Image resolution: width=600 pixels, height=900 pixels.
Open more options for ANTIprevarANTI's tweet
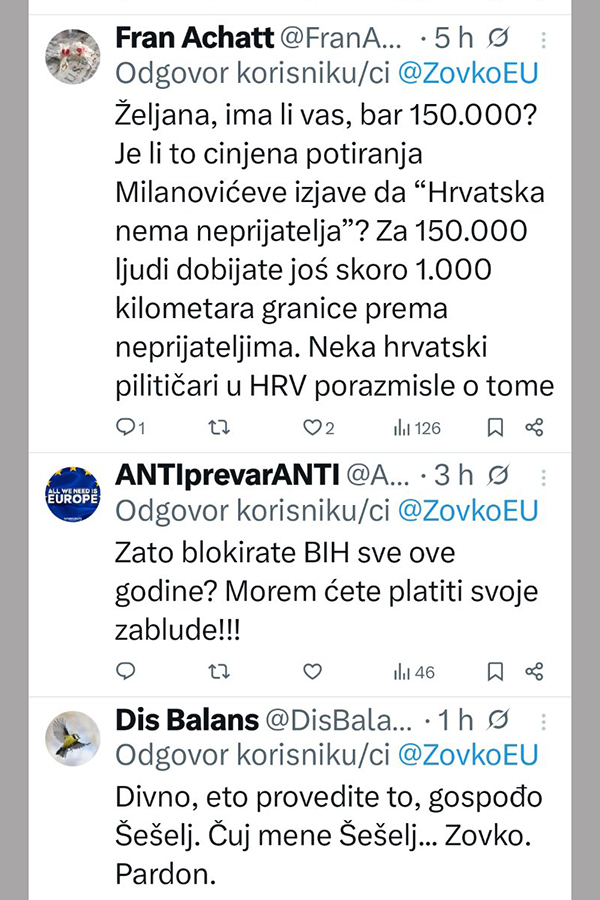click(543, 474)
